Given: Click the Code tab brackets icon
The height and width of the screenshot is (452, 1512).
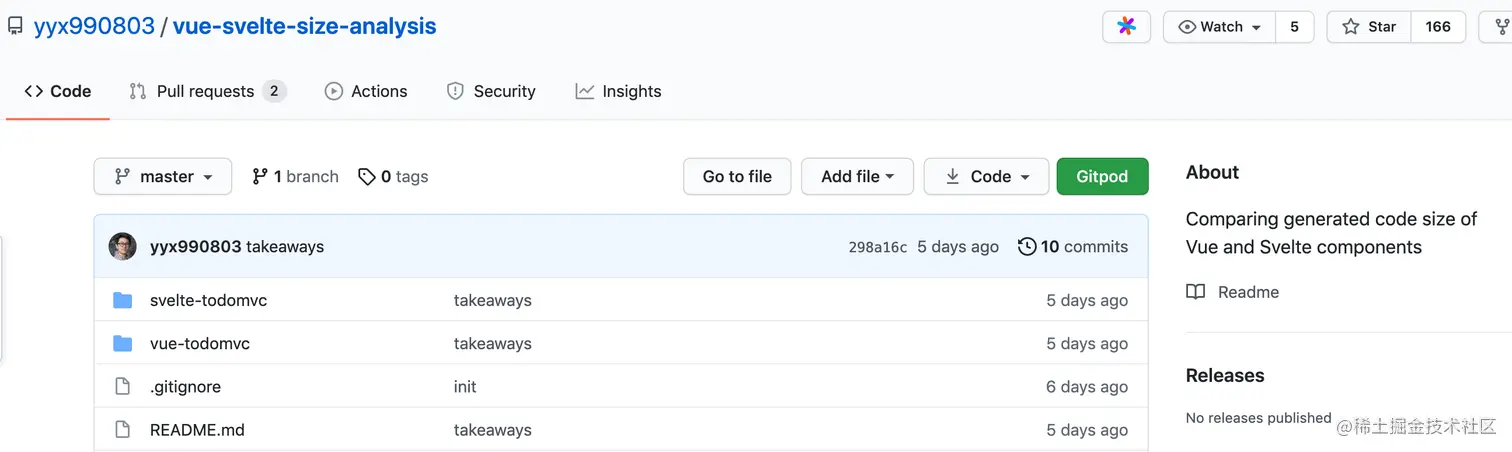Looking at the screenshot, I should coord(33,91).
